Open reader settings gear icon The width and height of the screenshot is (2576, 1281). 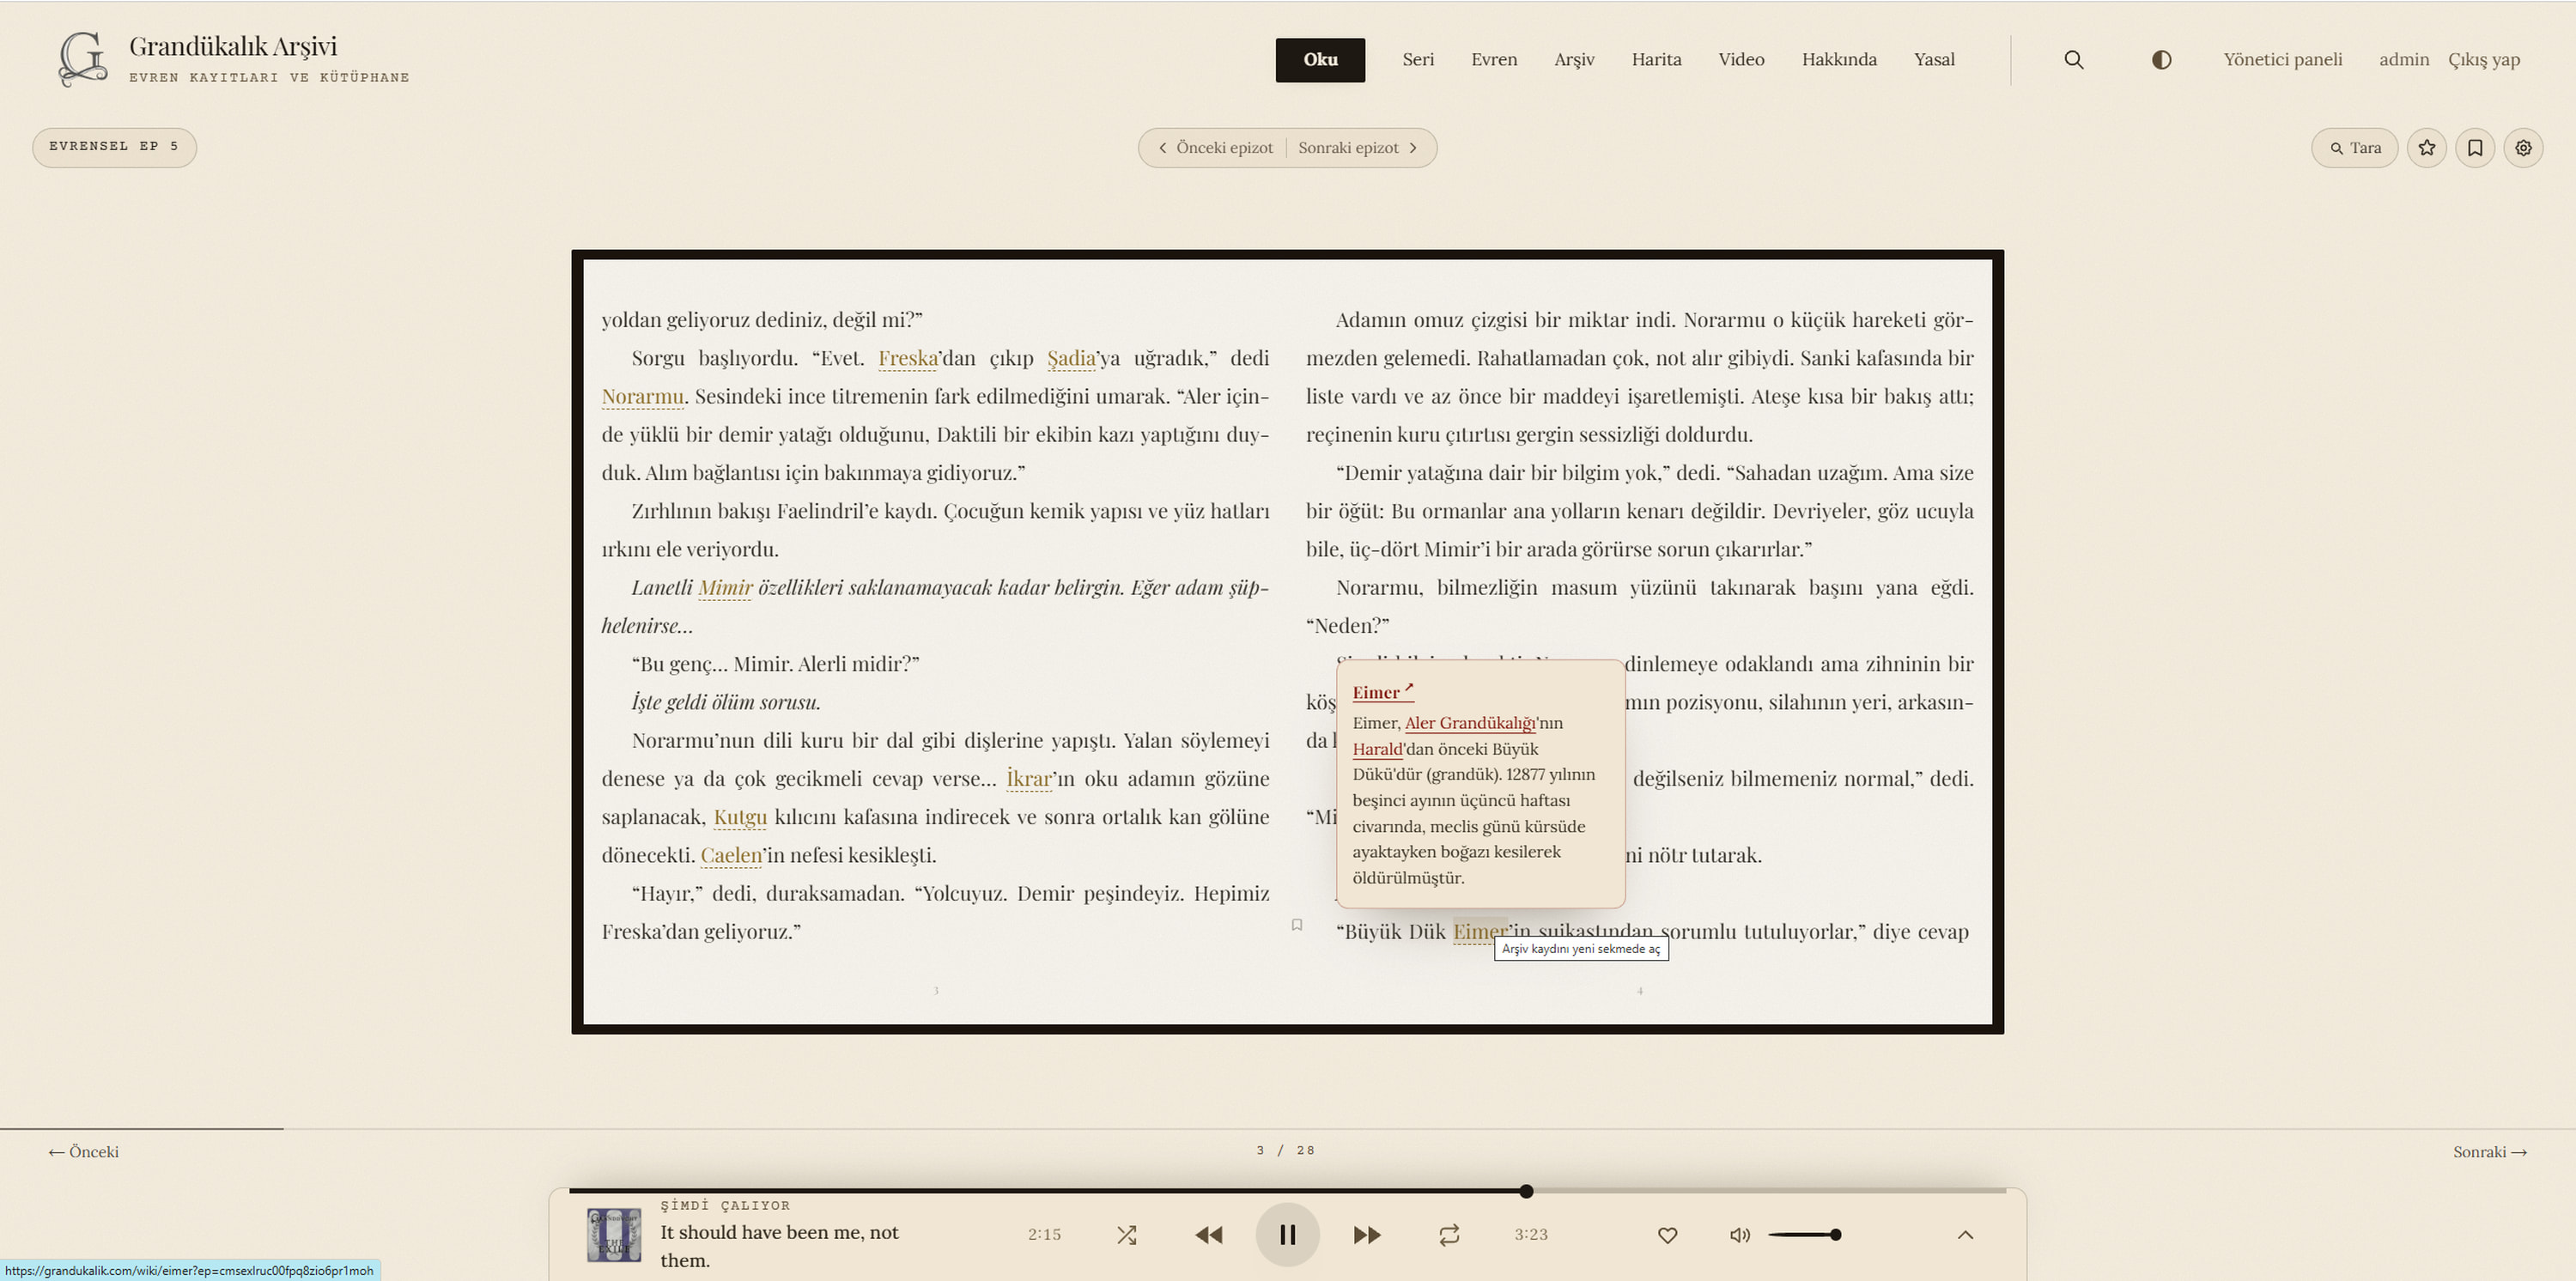pyautogui.click(x=2524, y=148)
